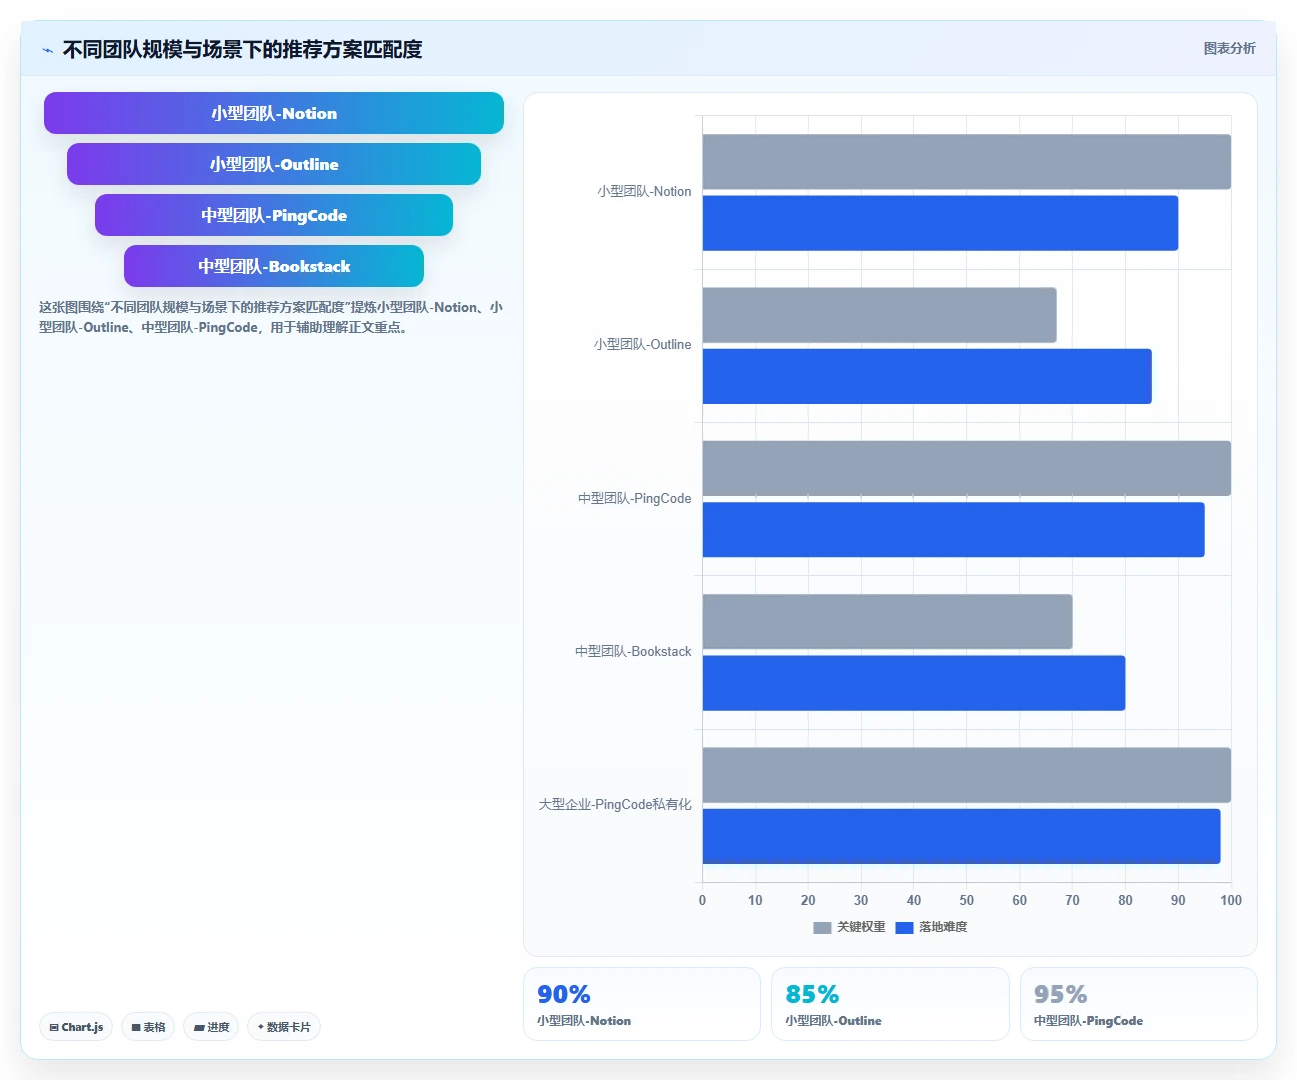Viewport: 1297px width, 1080px height.
Task: Click the 小型团队-Outline caption under 85%
Action: (833, 1021)
